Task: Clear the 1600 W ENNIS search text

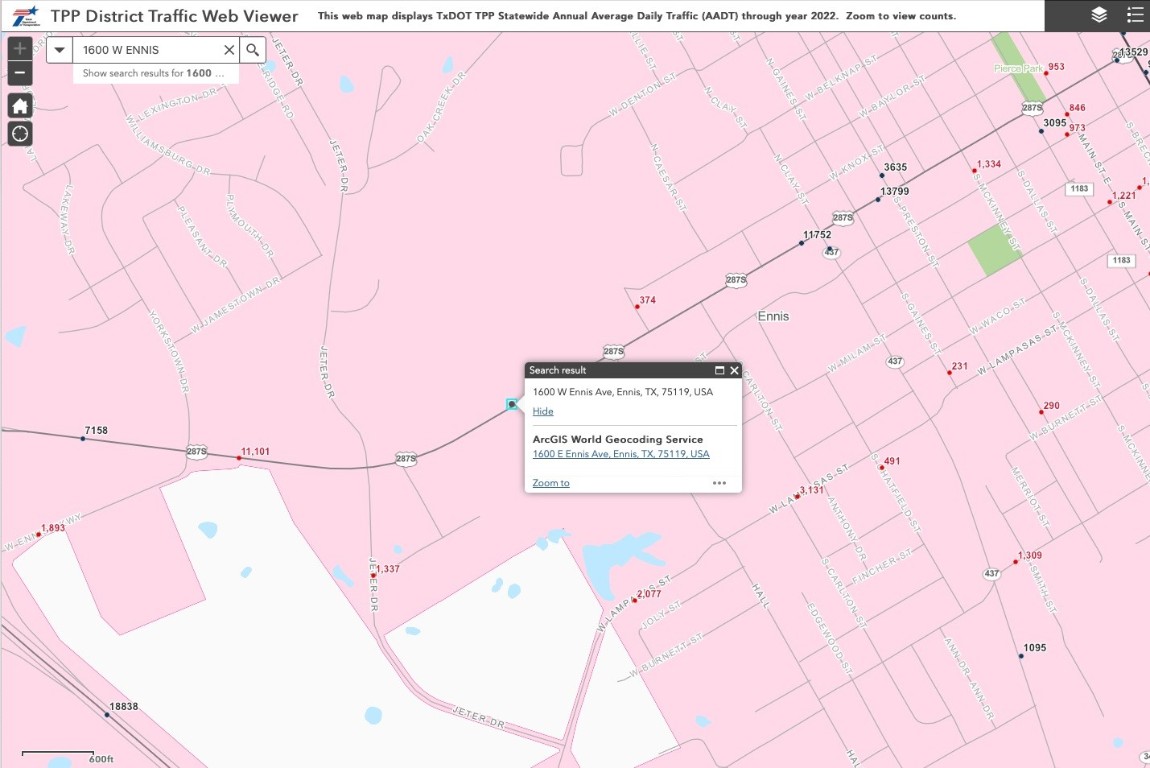Action: click(229, 50)
